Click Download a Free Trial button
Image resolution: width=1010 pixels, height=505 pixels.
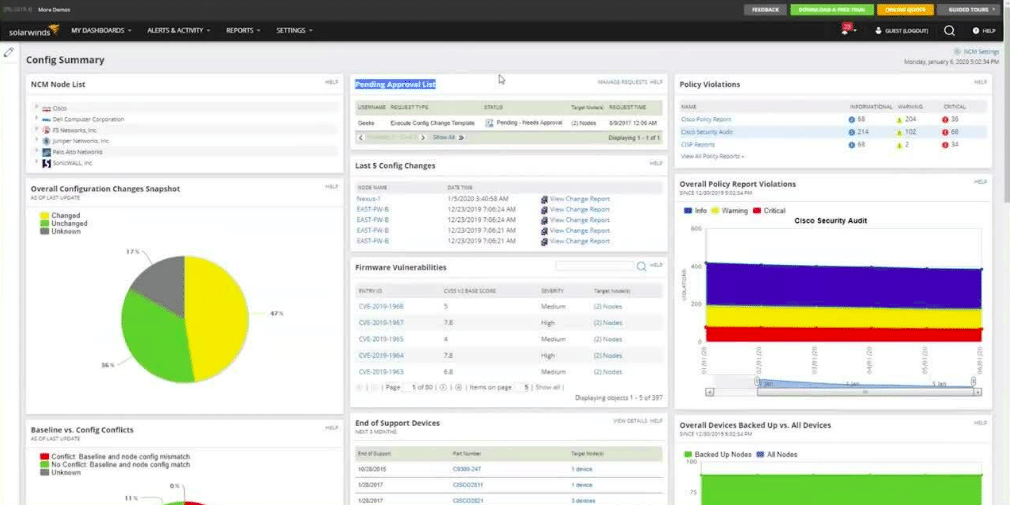832,10
